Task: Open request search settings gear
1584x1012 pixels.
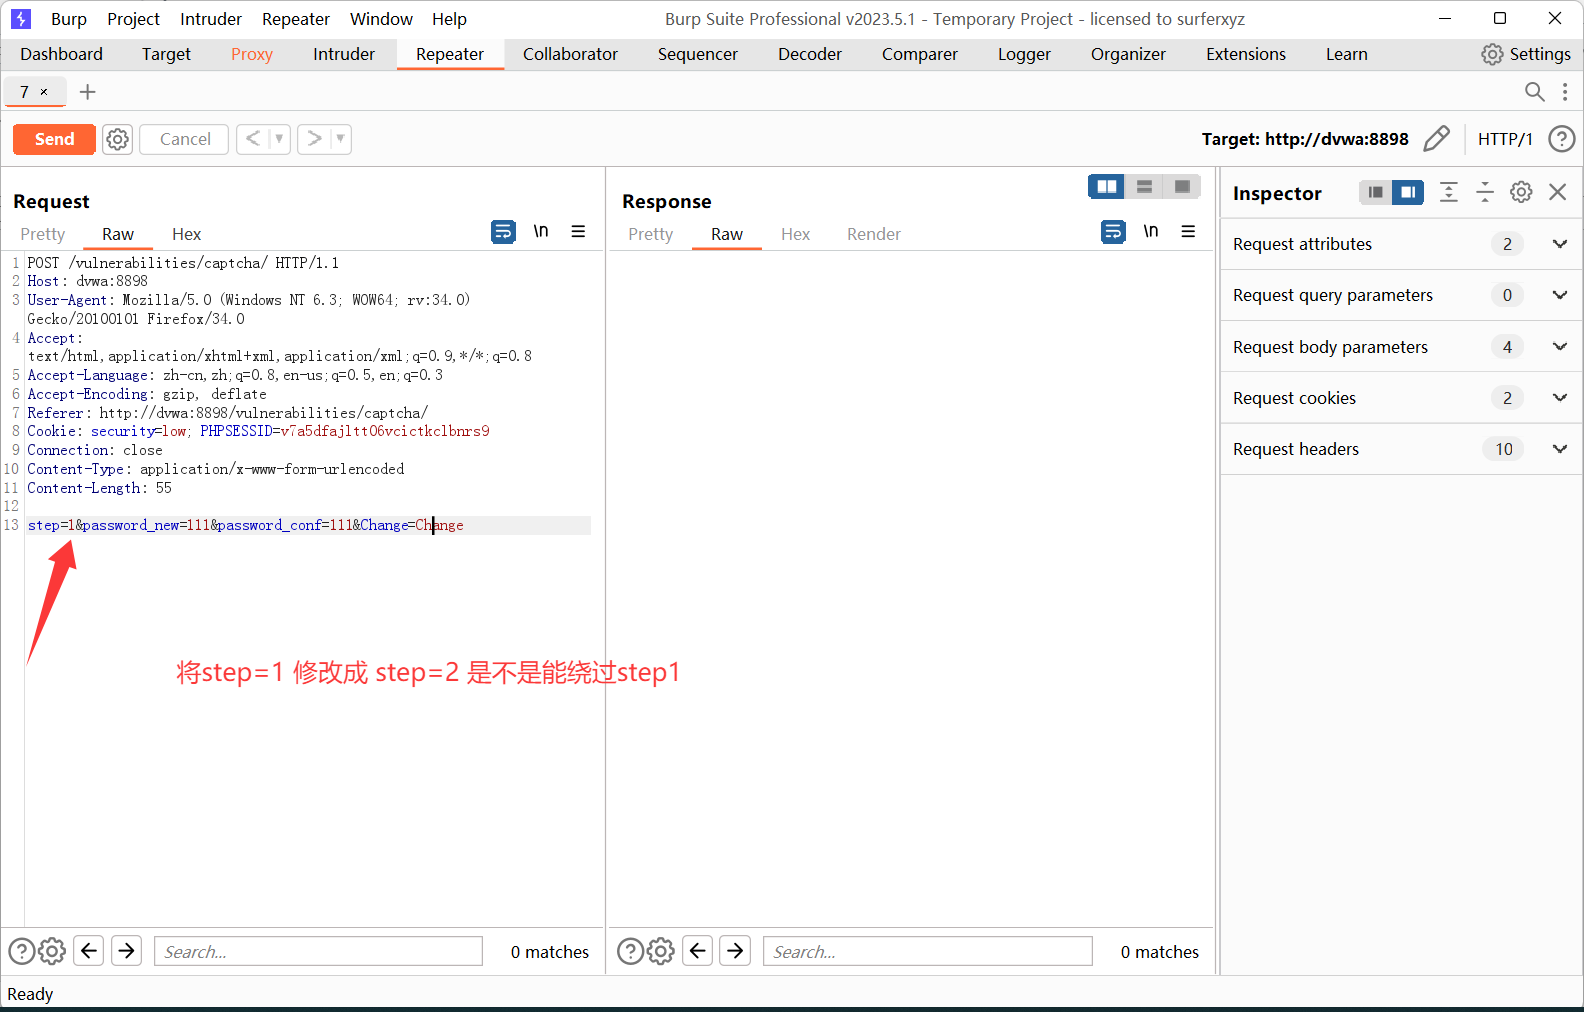Action: click(52, 951)
